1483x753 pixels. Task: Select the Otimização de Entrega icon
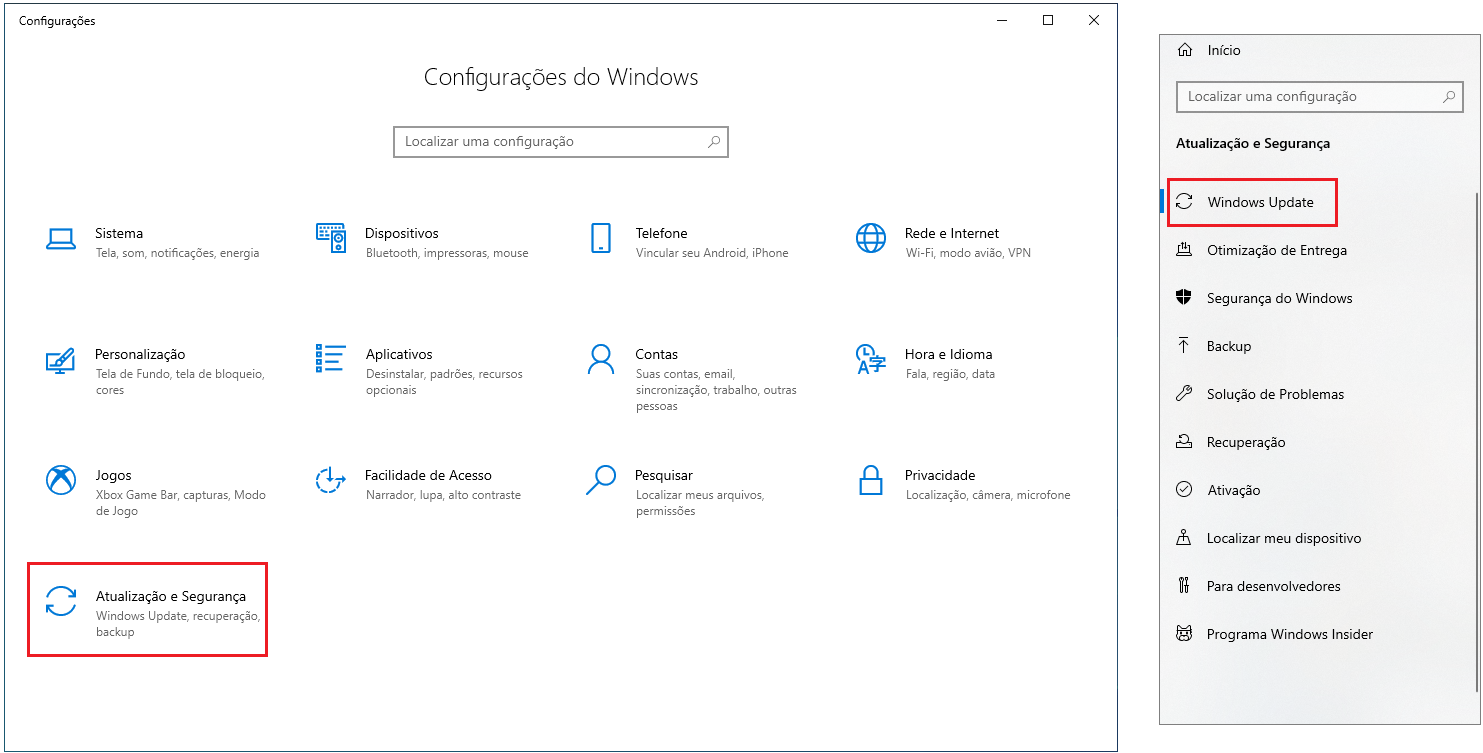1184,250
